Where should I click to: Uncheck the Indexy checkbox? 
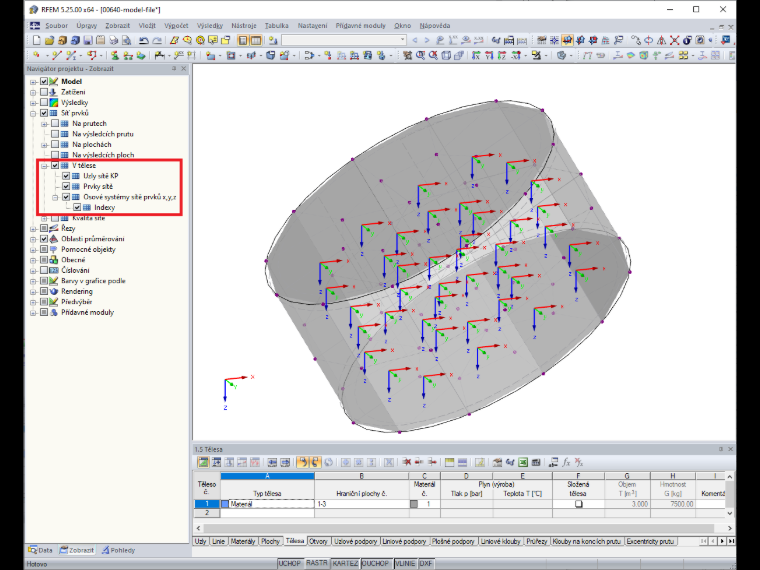[77, 207]
